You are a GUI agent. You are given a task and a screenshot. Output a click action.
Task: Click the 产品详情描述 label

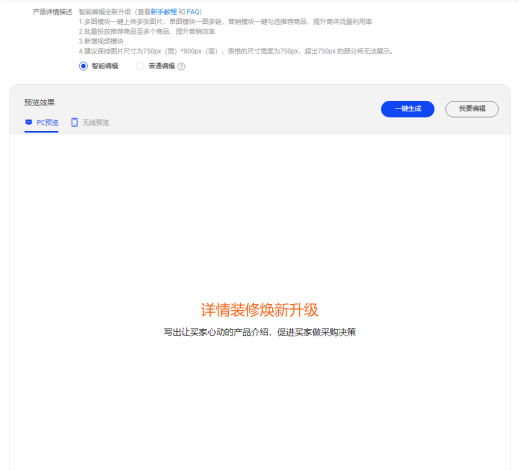[52, 12]
